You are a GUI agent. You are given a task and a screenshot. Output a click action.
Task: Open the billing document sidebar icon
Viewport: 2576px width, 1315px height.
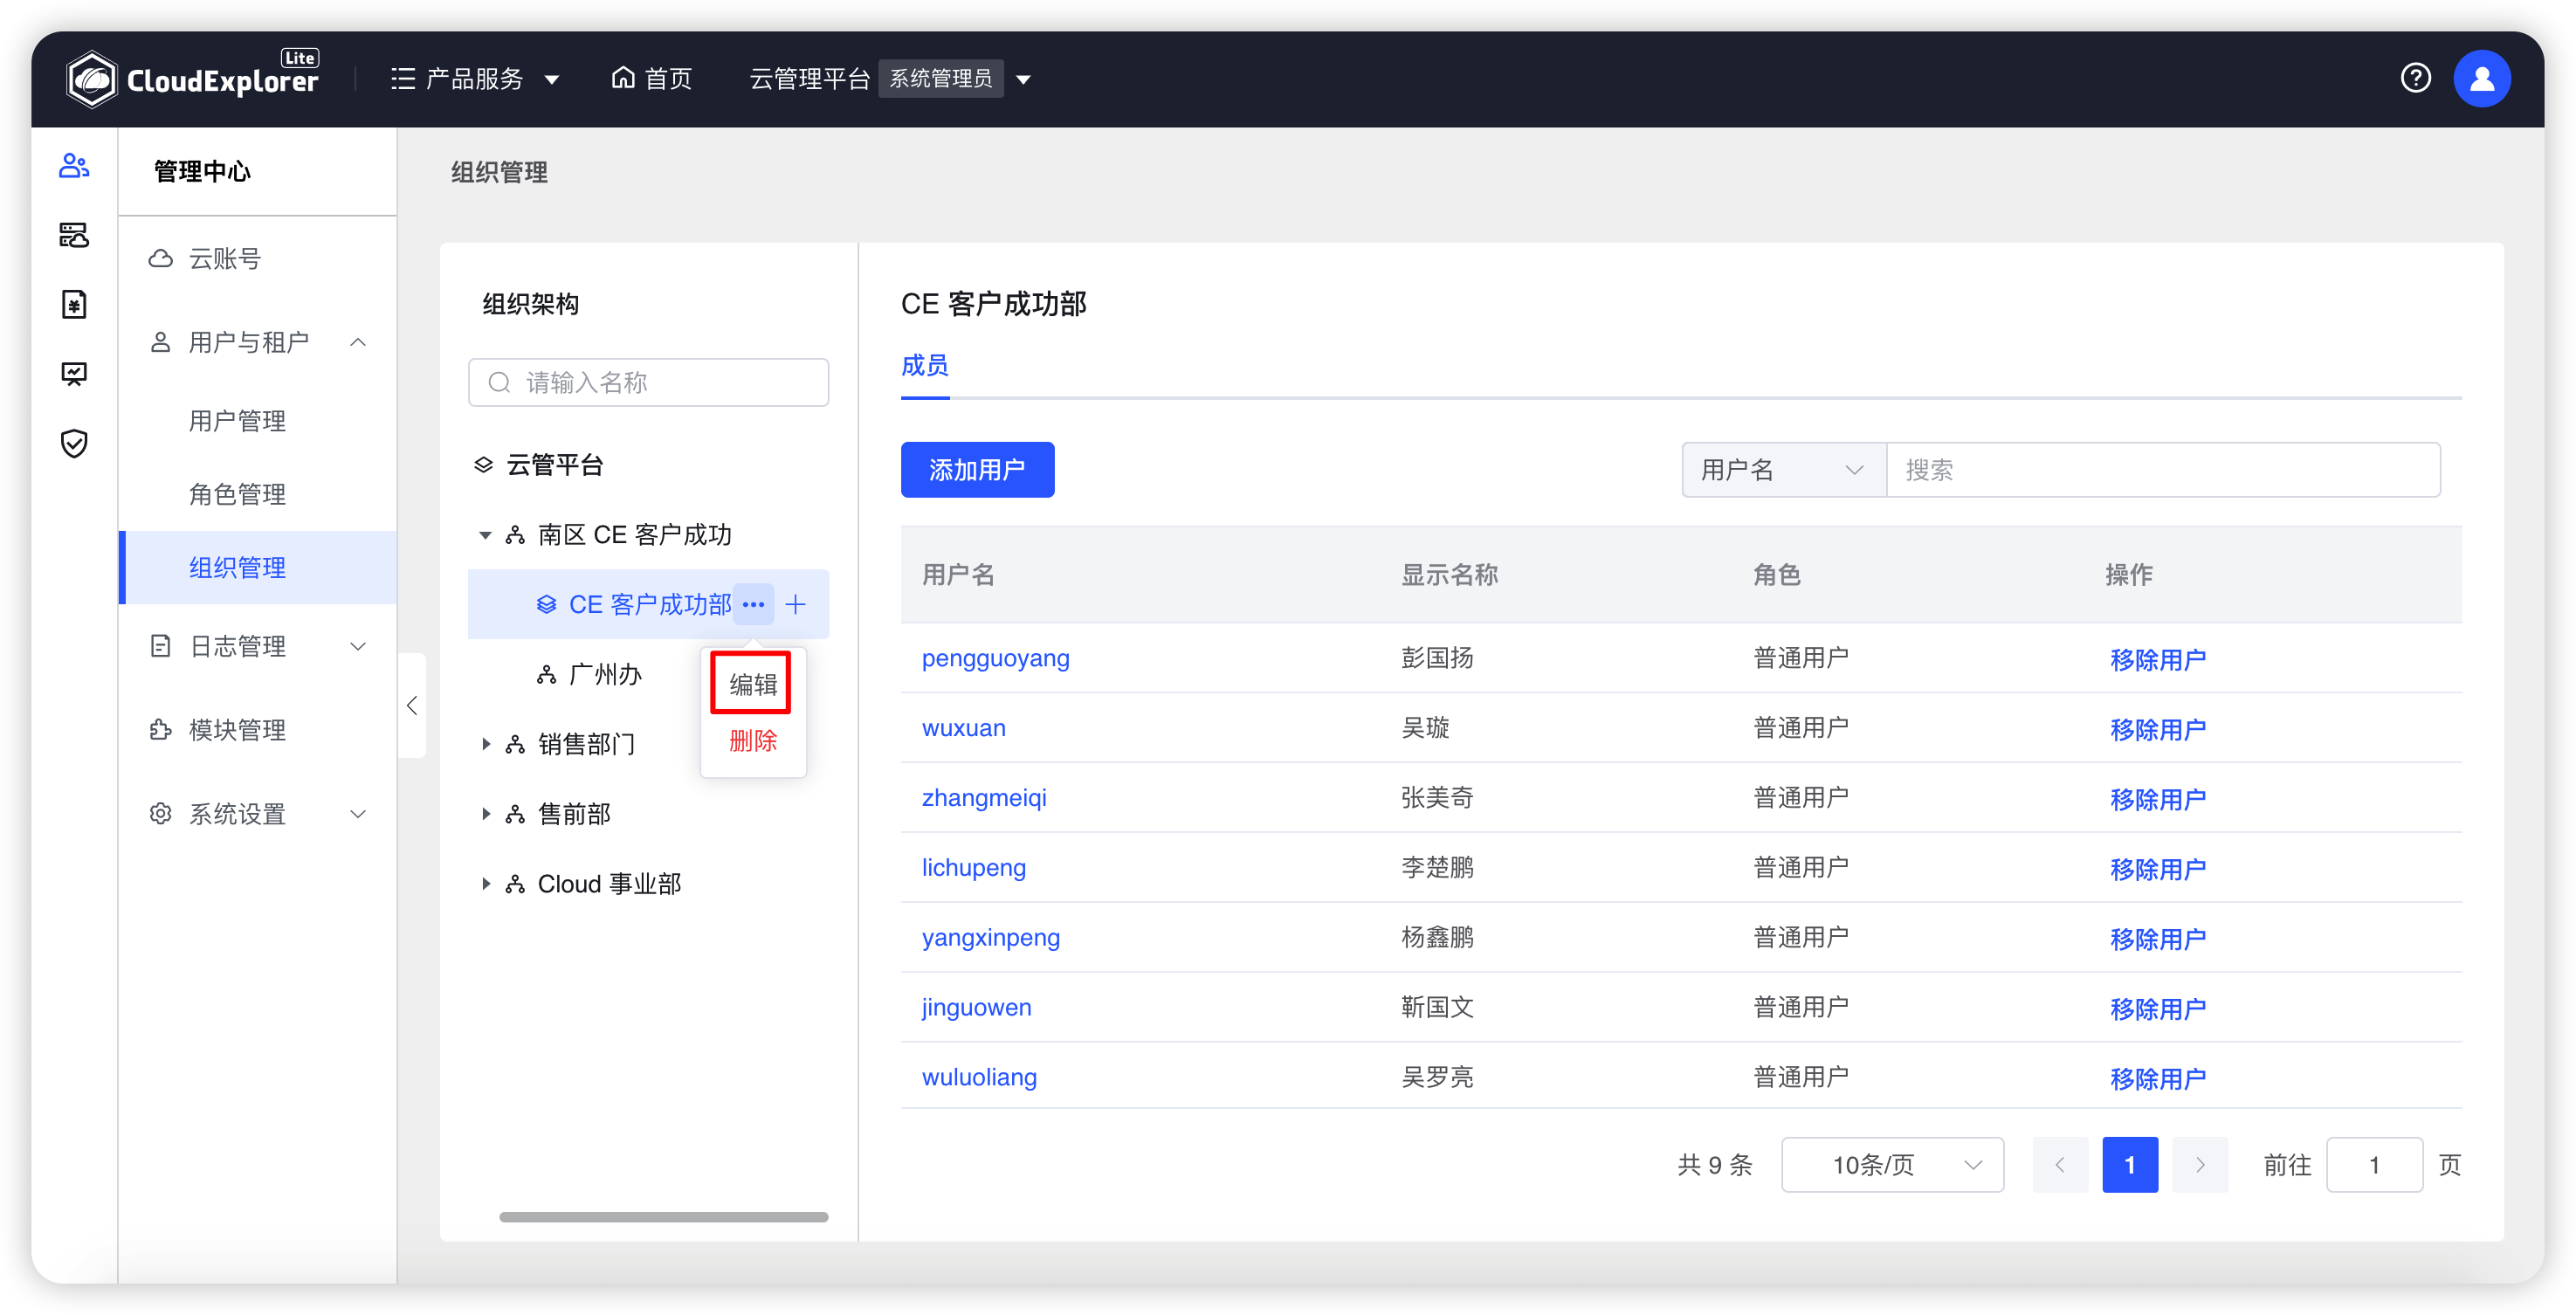coord(74,304)
